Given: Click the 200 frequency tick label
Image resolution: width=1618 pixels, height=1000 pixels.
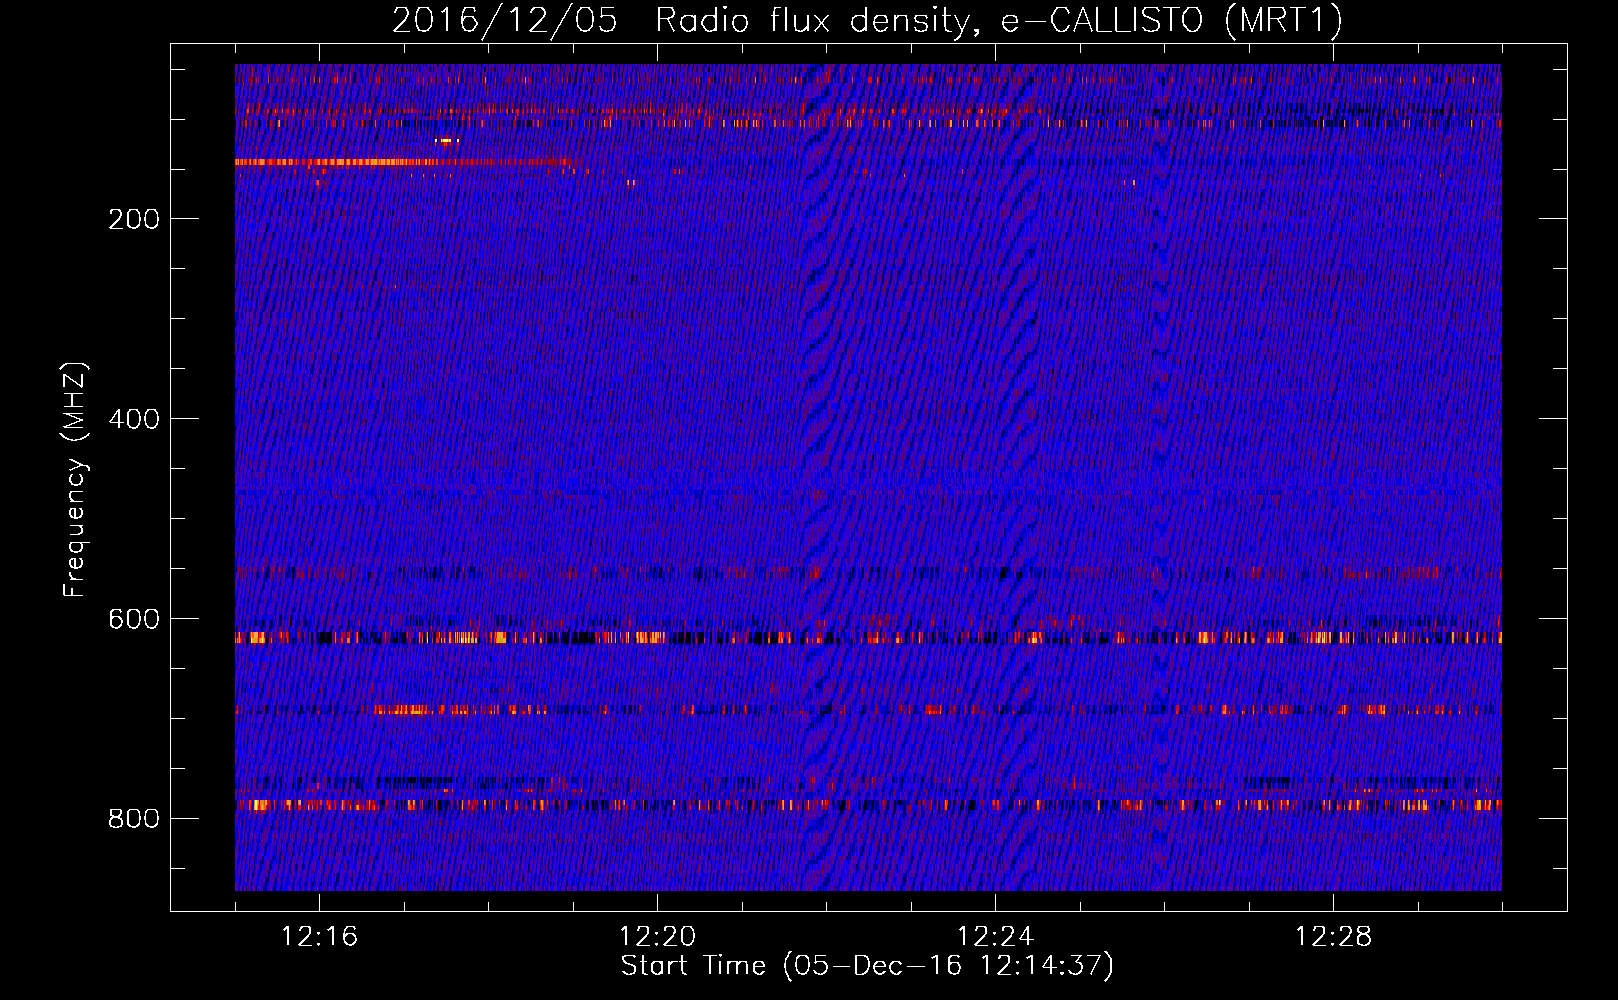Looking at the screenshot, I should (134, 219).
